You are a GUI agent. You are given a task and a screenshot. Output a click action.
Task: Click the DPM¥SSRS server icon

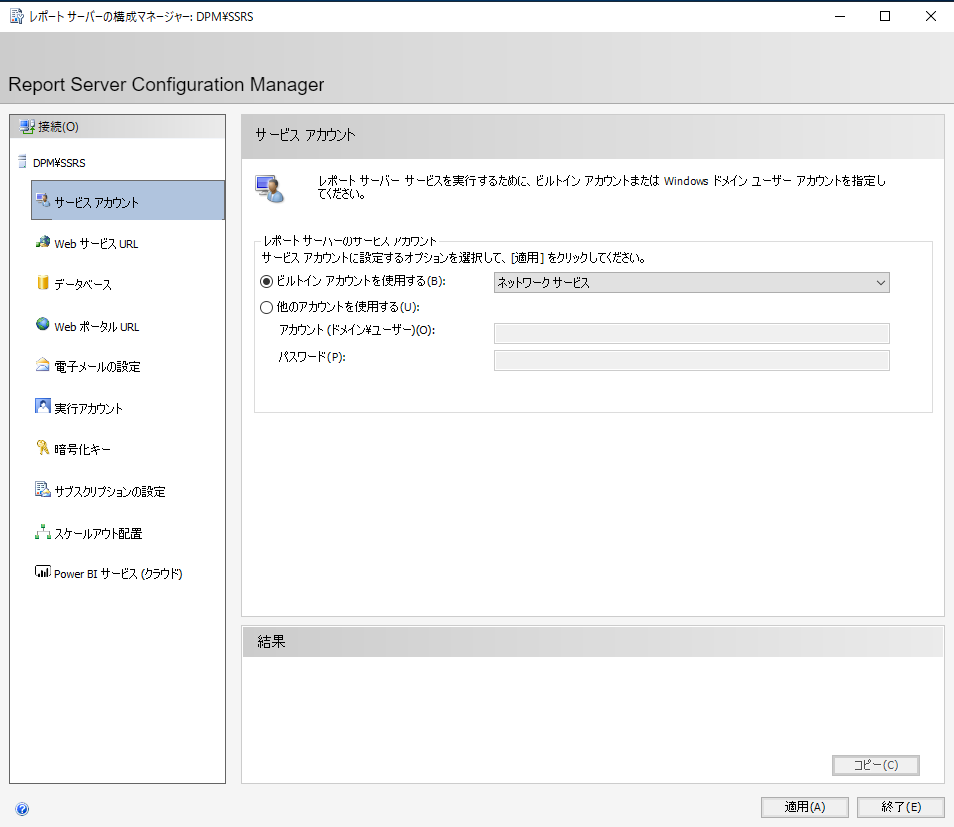pyautogui.click(x=23, y=162)
